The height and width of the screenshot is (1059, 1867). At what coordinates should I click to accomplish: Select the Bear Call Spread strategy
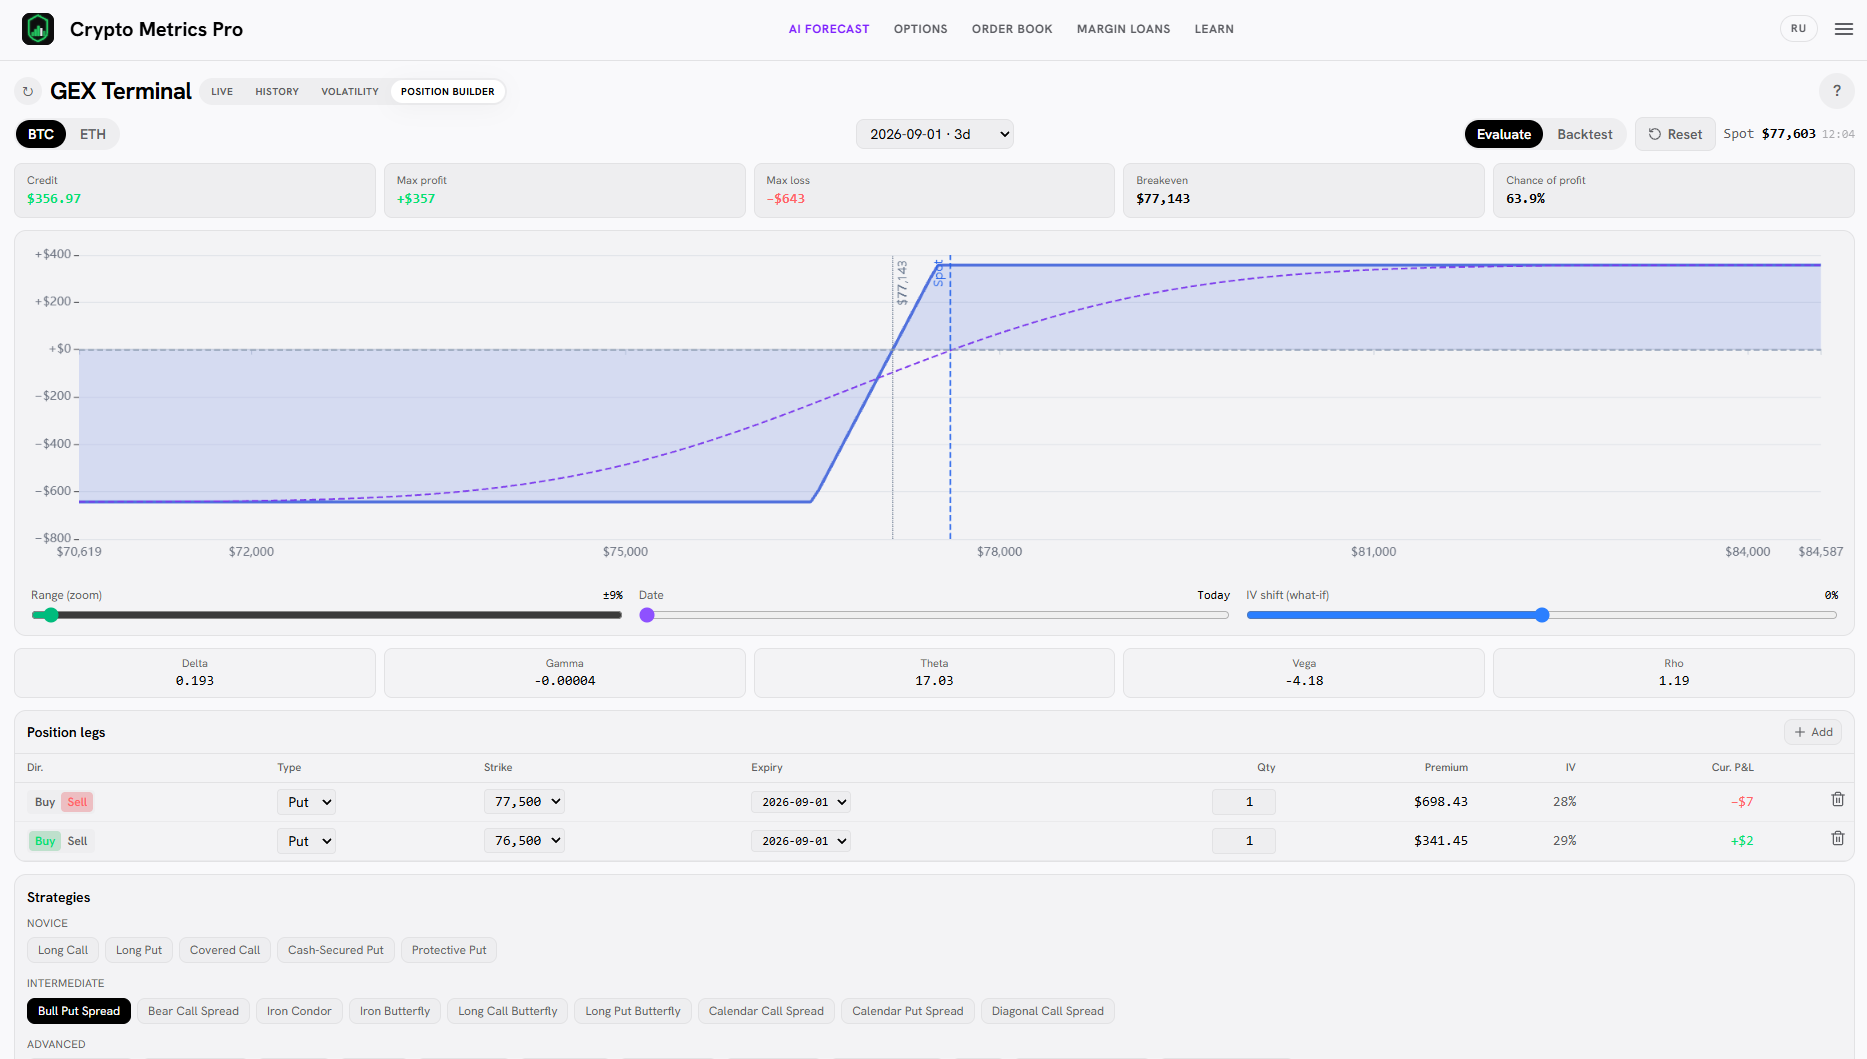pos(194,1011)
